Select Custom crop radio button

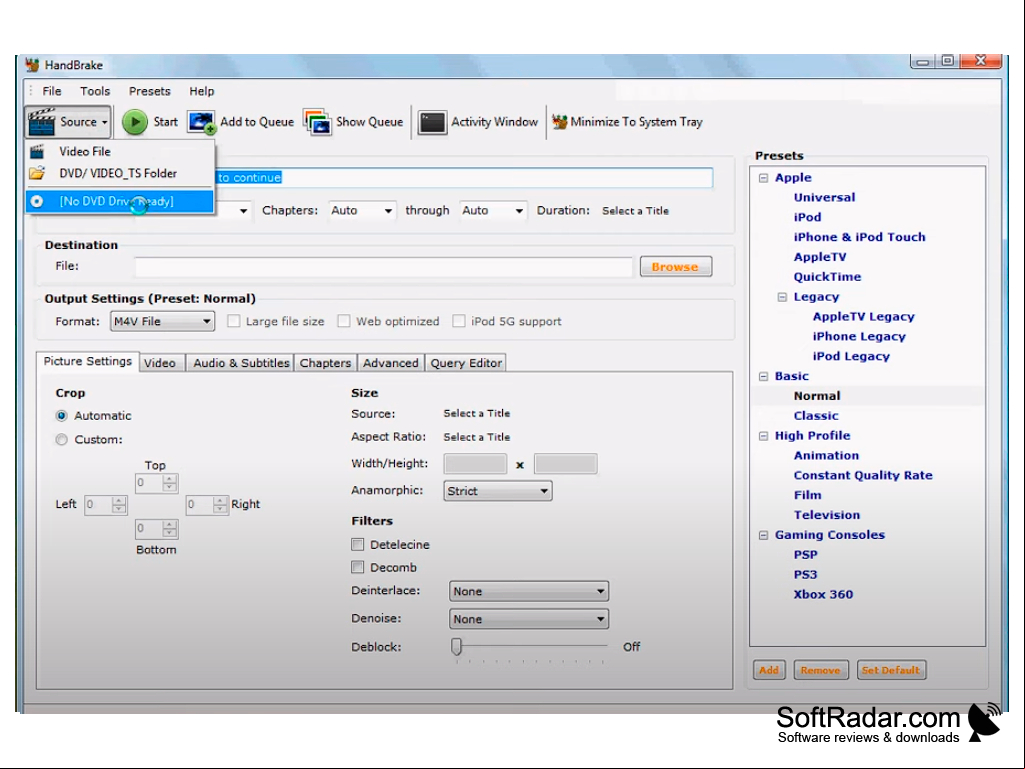[61, 439]
